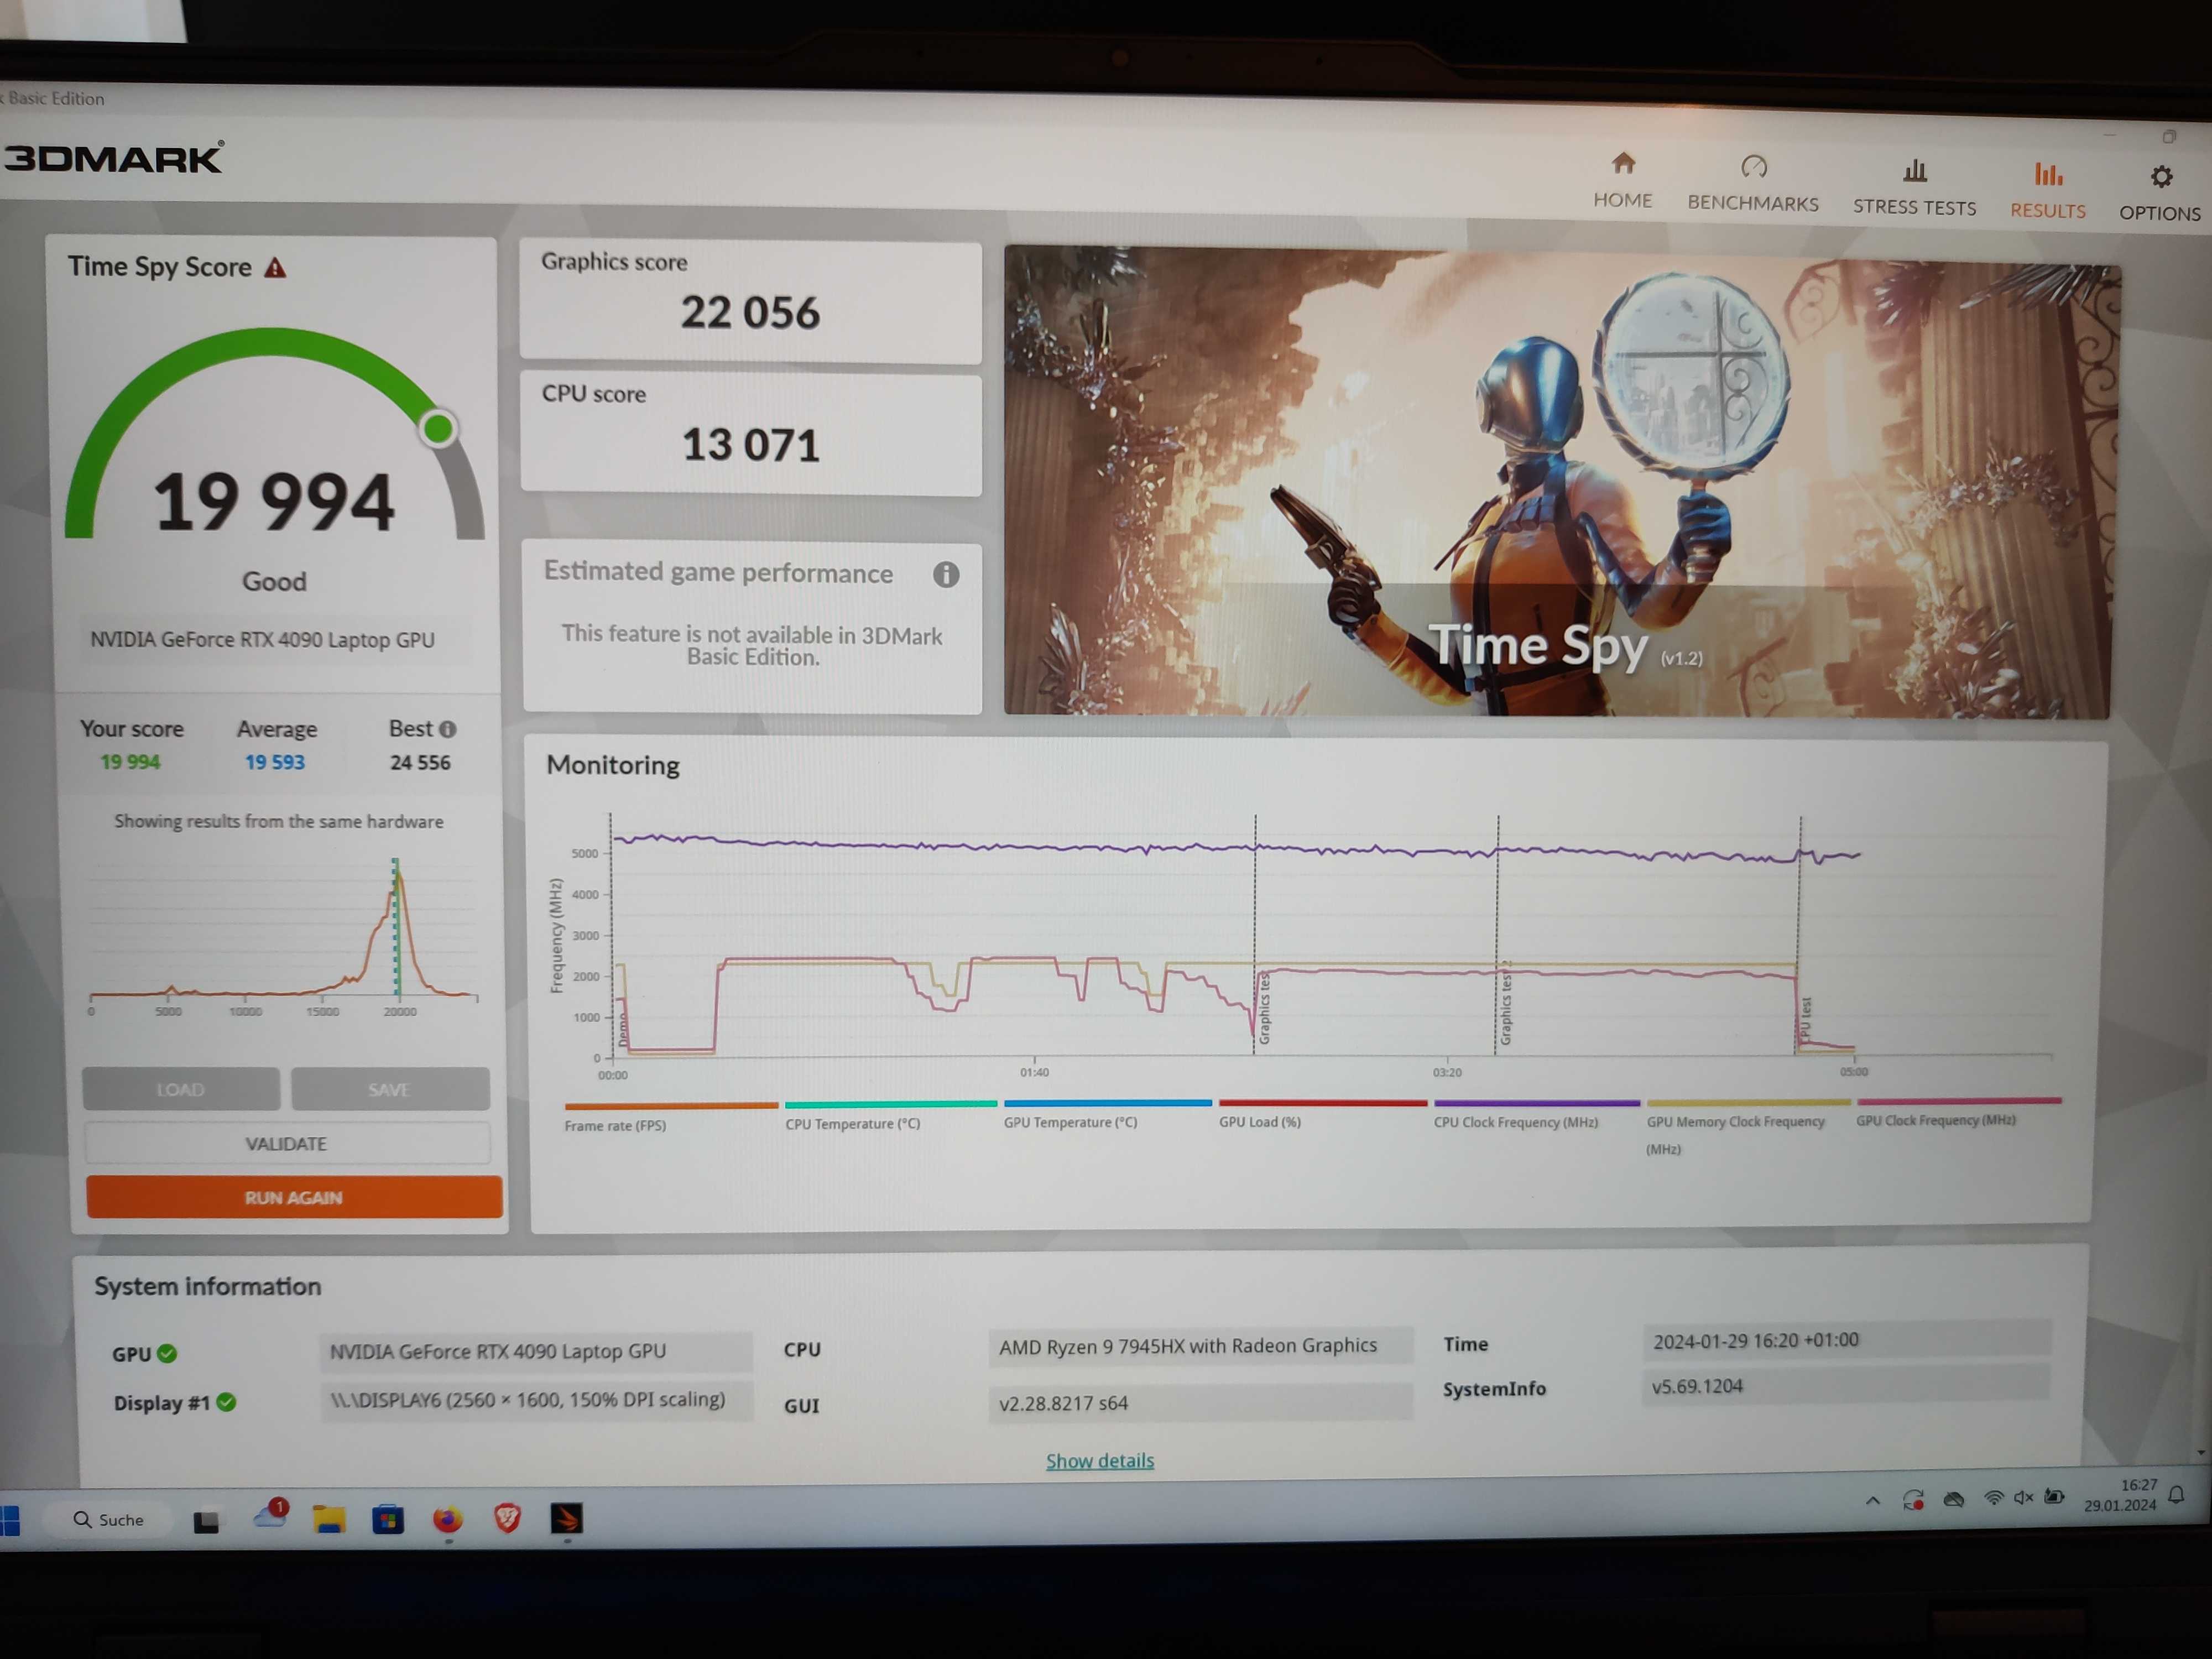Open the Benchmarks gauge icon
2212x1659 pixels.
tap(1753, 167)
